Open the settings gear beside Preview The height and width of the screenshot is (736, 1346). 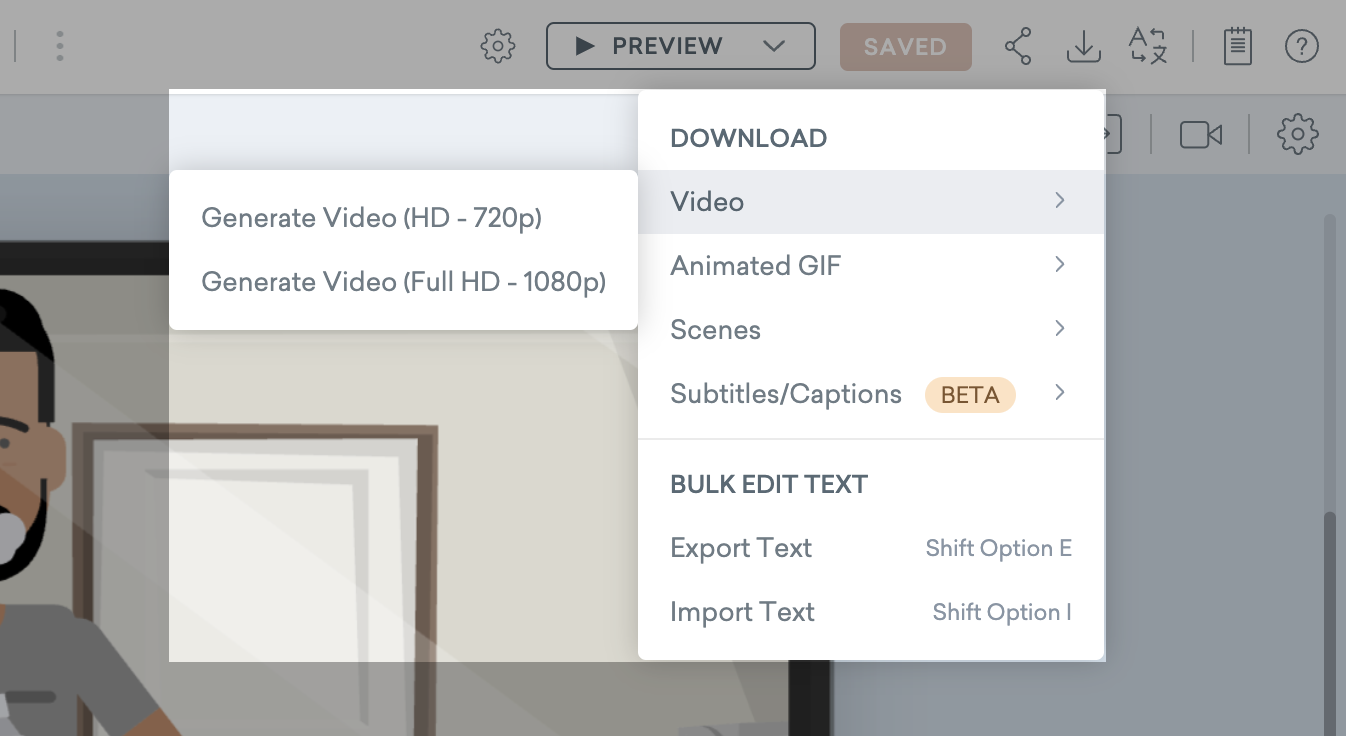click(x=497, y=46)
